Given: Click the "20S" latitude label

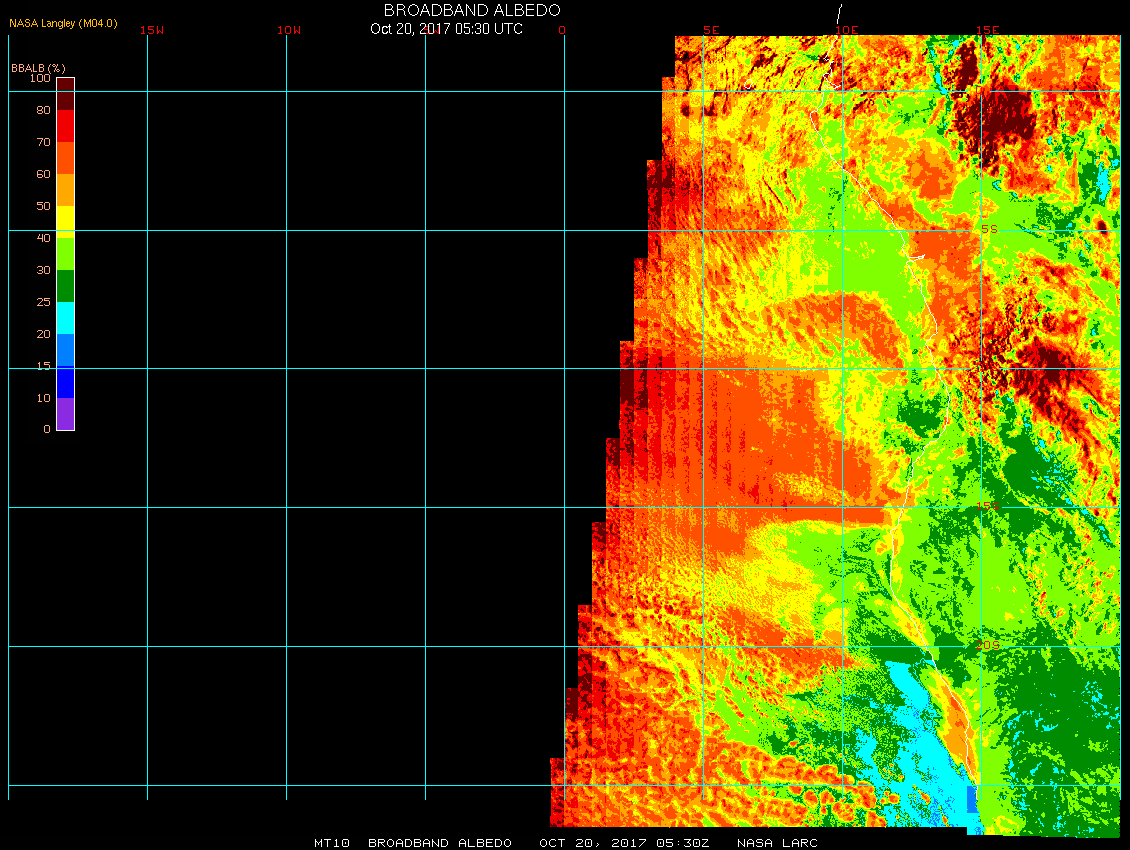Looking at the screenshot, I should [988, 645].
